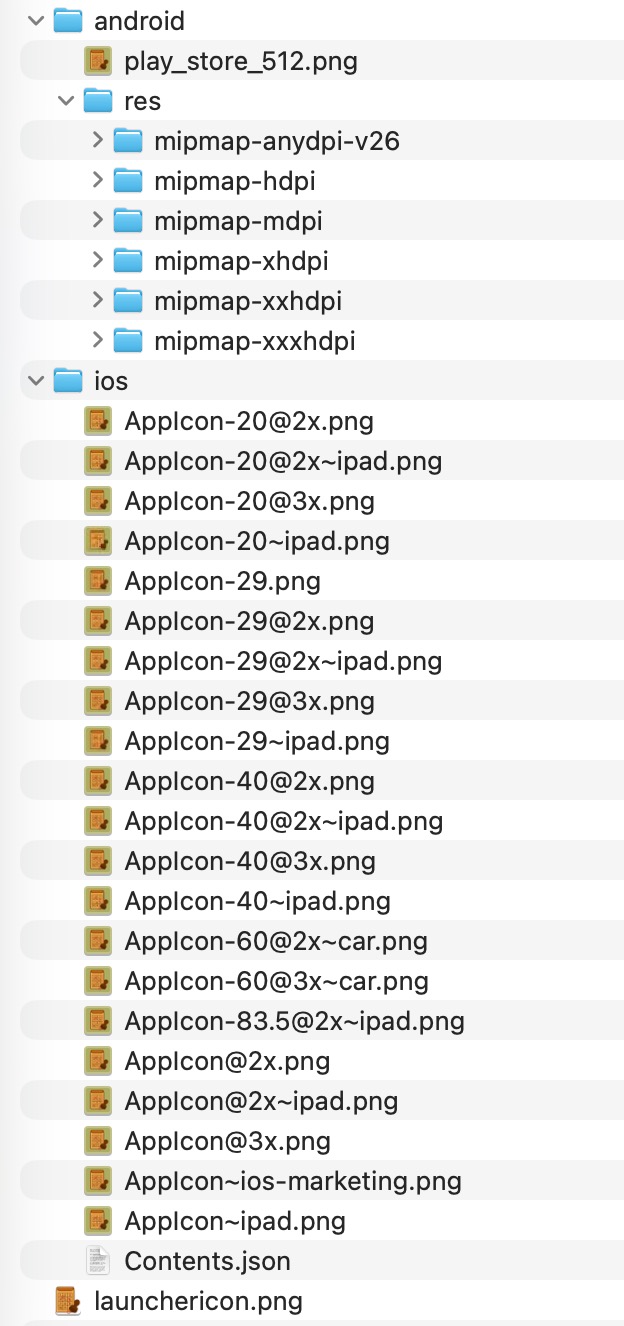Viewport: 624px width, 1326px height.
Task: Expand the mipmap-xhdpi folder chevron
Action: pos(97,261)
